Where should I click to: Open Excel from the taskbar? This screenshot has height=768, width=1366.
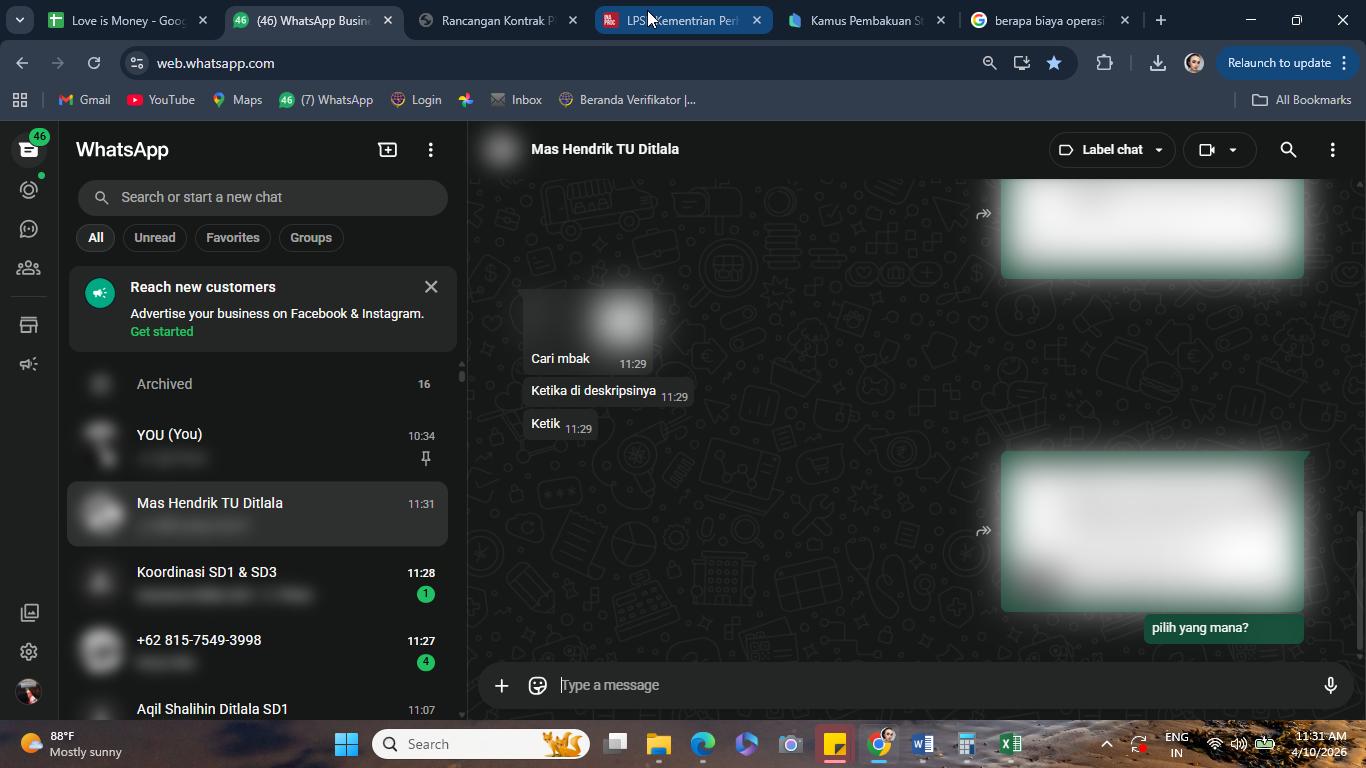point(1010,744)
